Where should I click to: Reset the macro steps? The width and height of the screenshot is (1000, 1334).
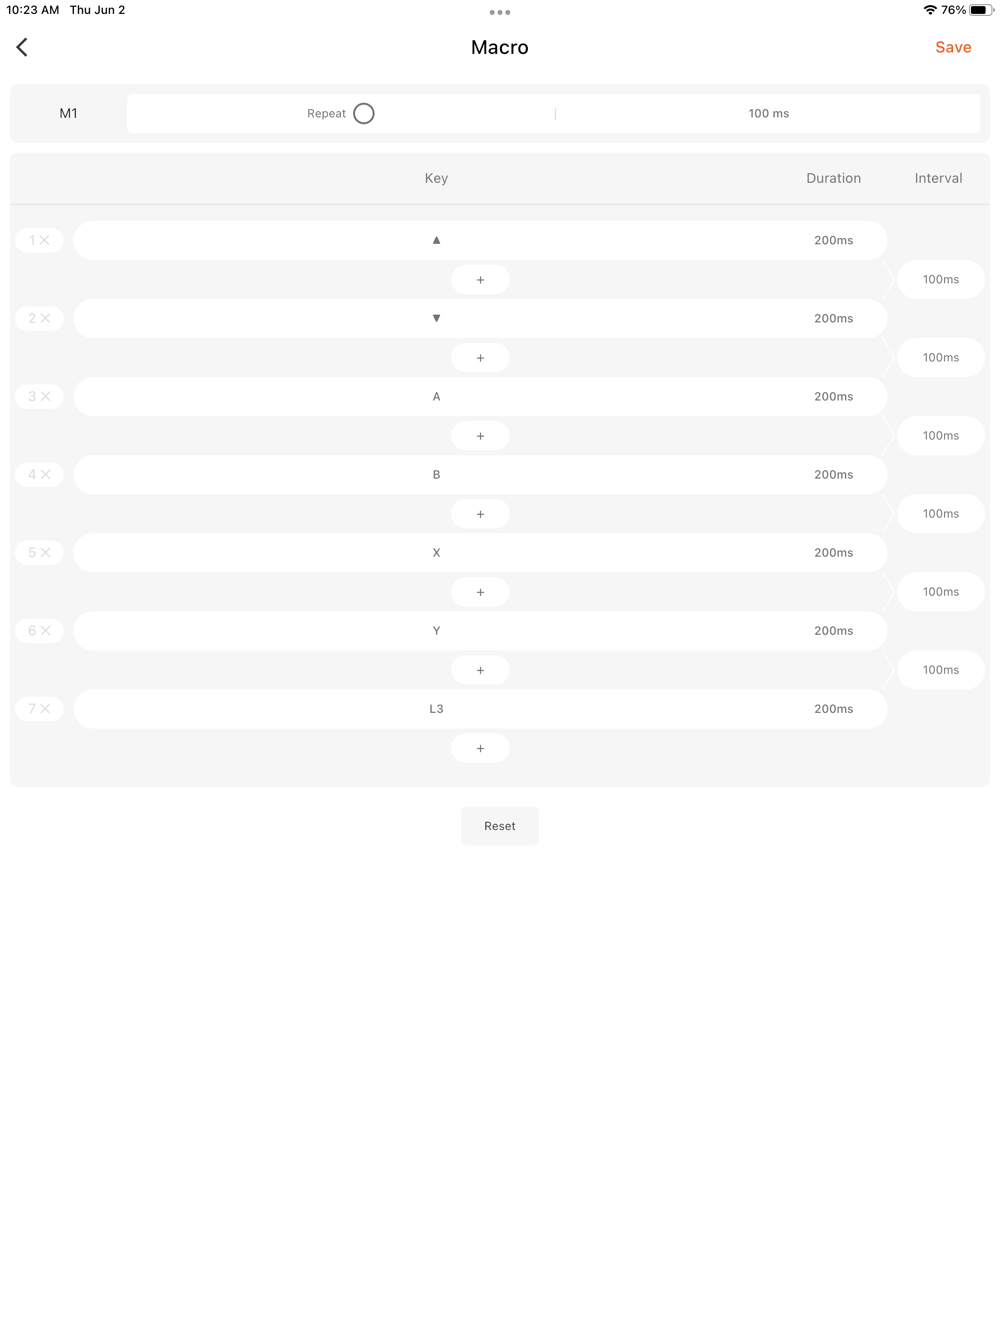click(500, 826)
